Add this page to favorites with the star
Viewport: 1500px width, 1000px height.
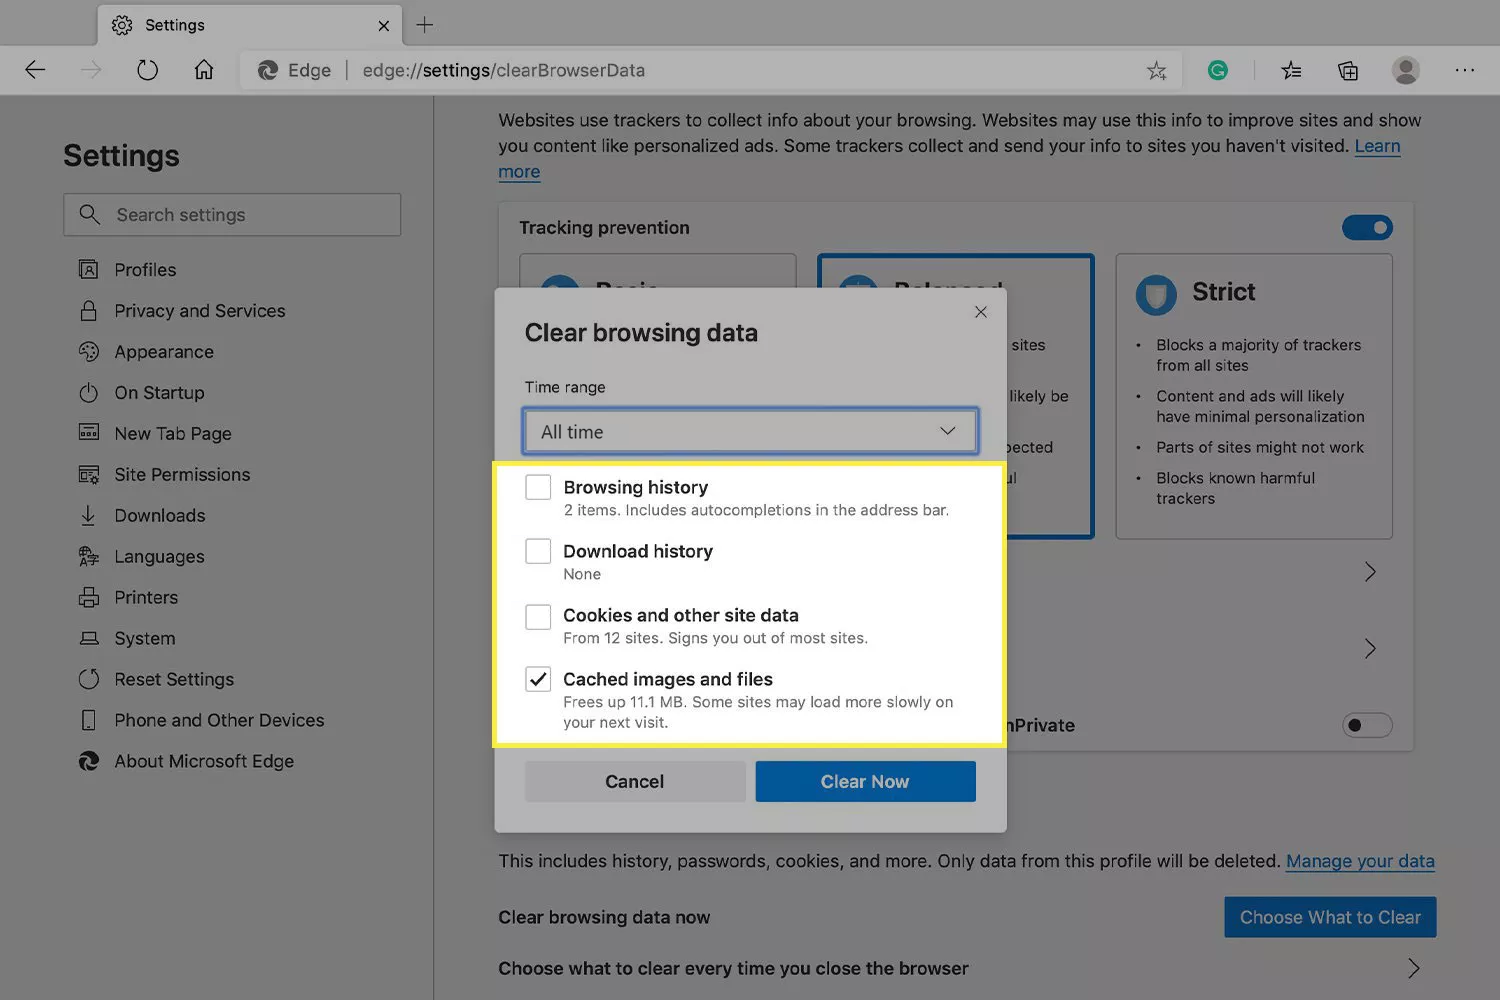[x=1157, y=70]
